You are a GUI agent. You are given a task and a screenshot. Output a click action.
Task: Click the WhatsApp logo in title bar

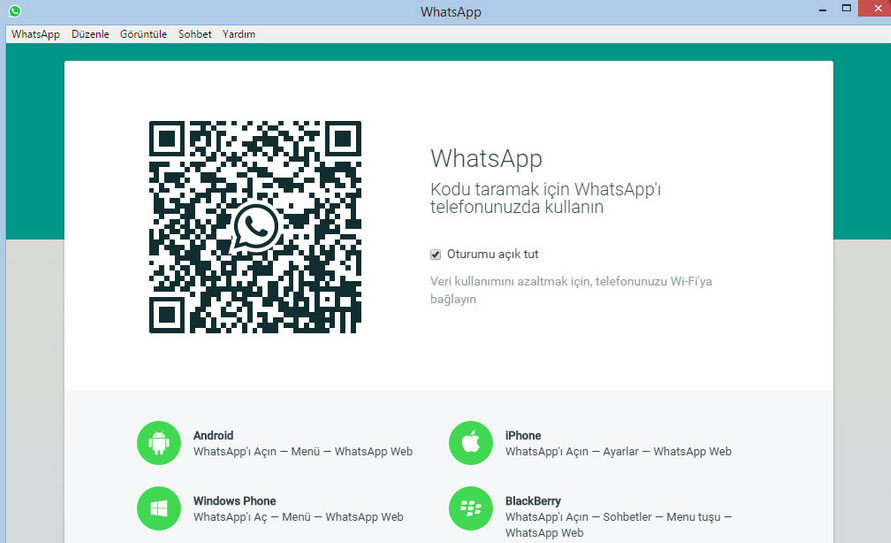click(15, 11)
